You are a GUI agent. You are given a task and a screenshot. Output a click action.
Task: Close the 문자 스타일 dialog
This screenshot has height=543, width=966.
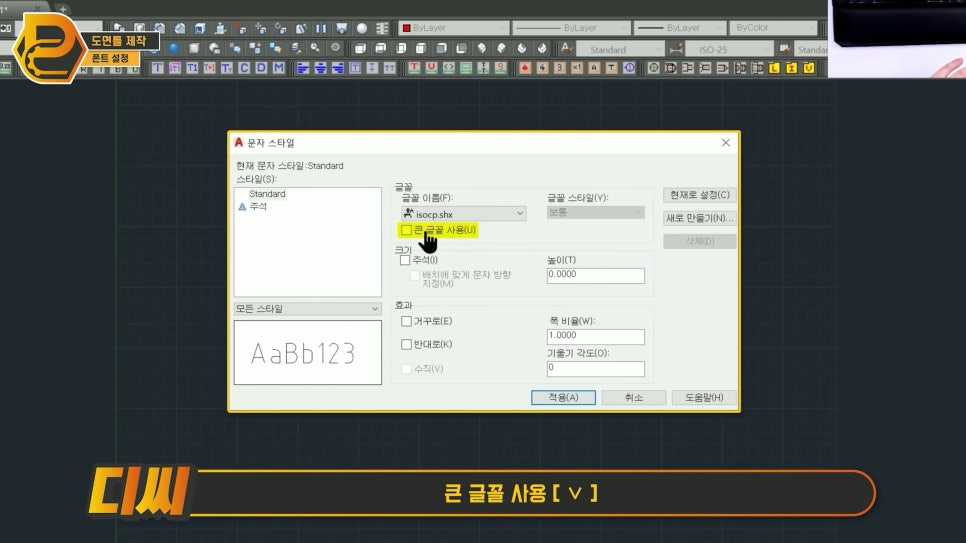coord(726,142)
